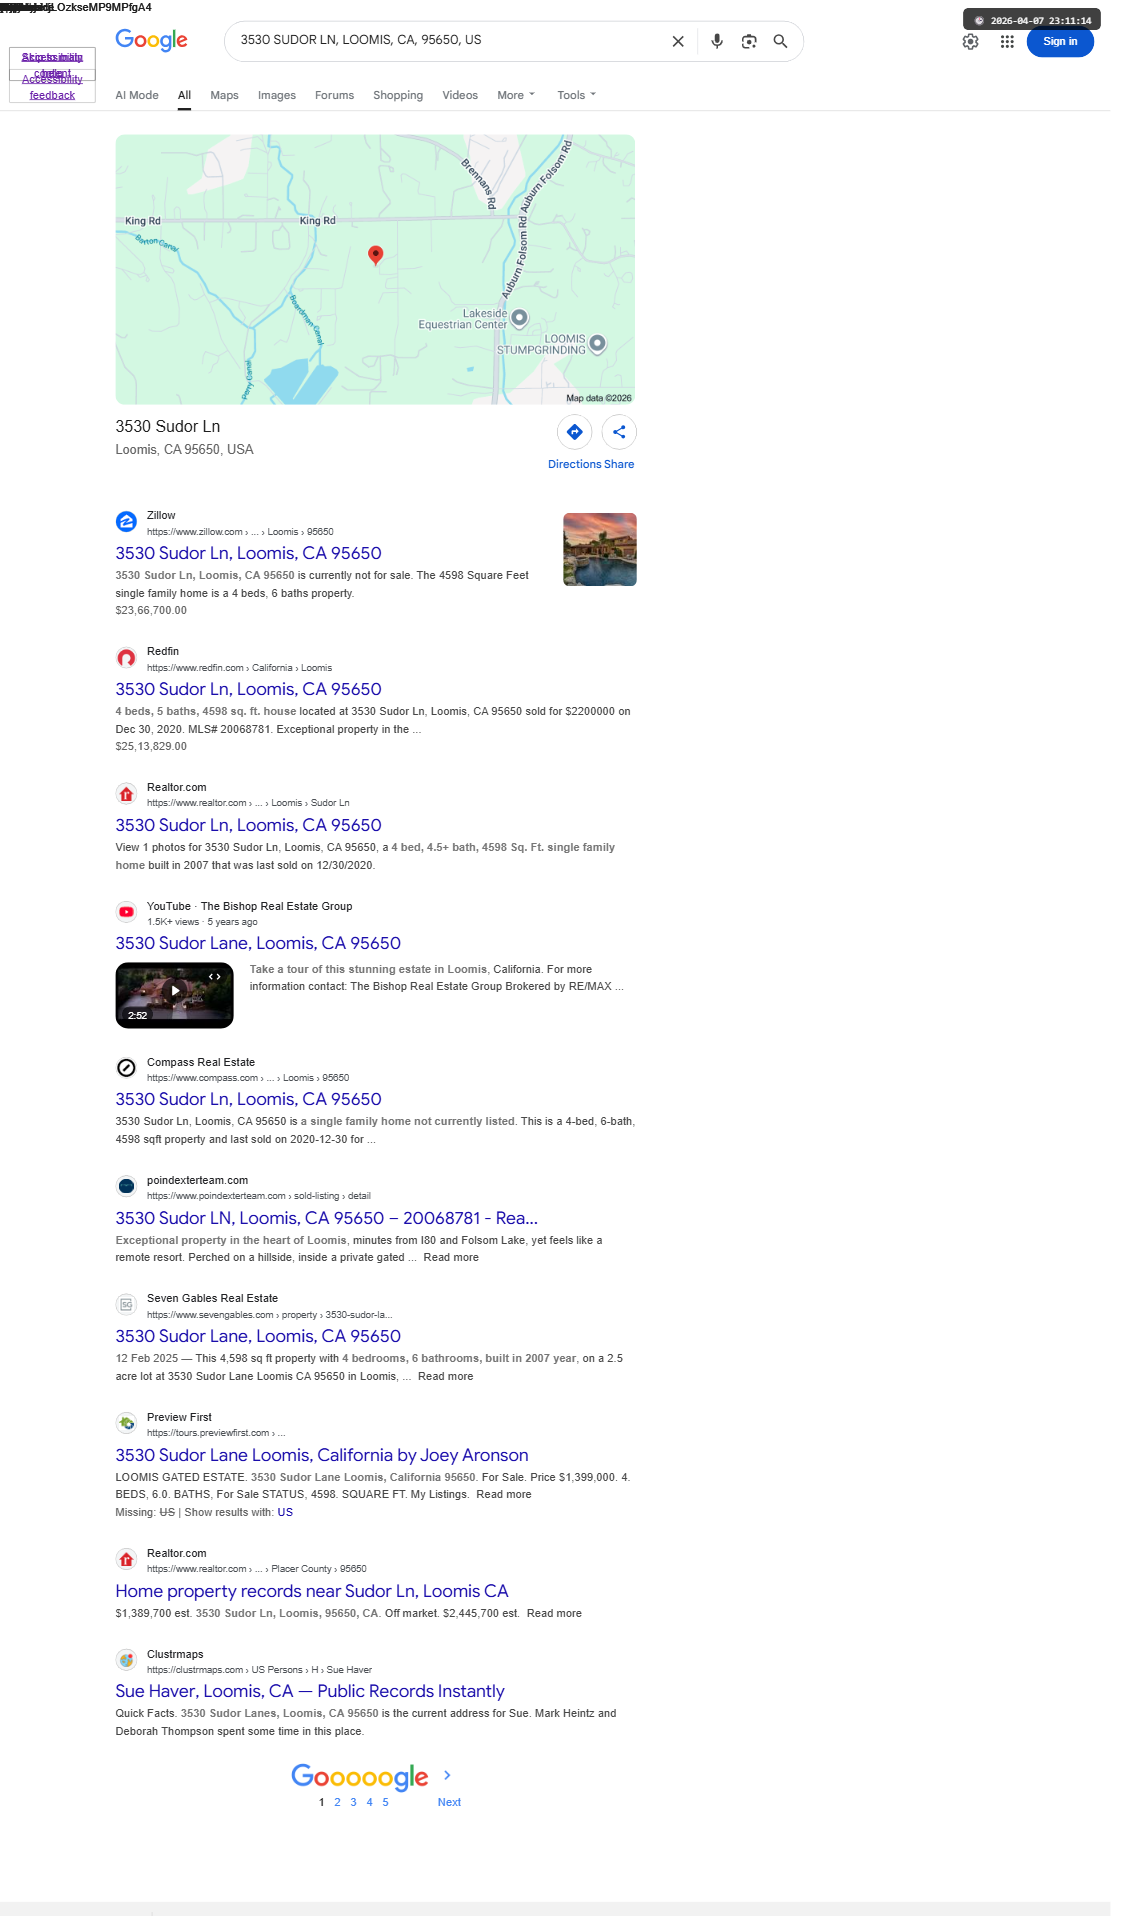This screenshot has width=1124, height=1916.
Task: Open Seven Gables 3530 Sudor Lane link
Action: [x=258, y=1336]
